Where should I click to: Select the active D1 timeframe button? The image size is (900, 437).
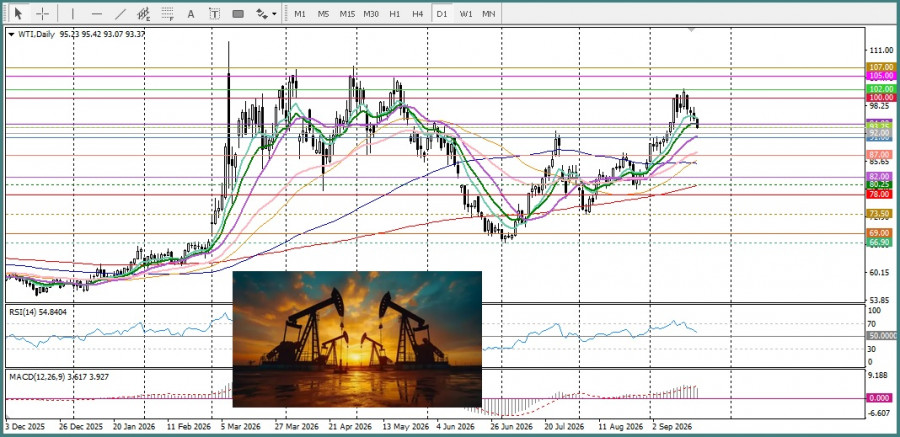pyautogui.click(x=441, y=13)
